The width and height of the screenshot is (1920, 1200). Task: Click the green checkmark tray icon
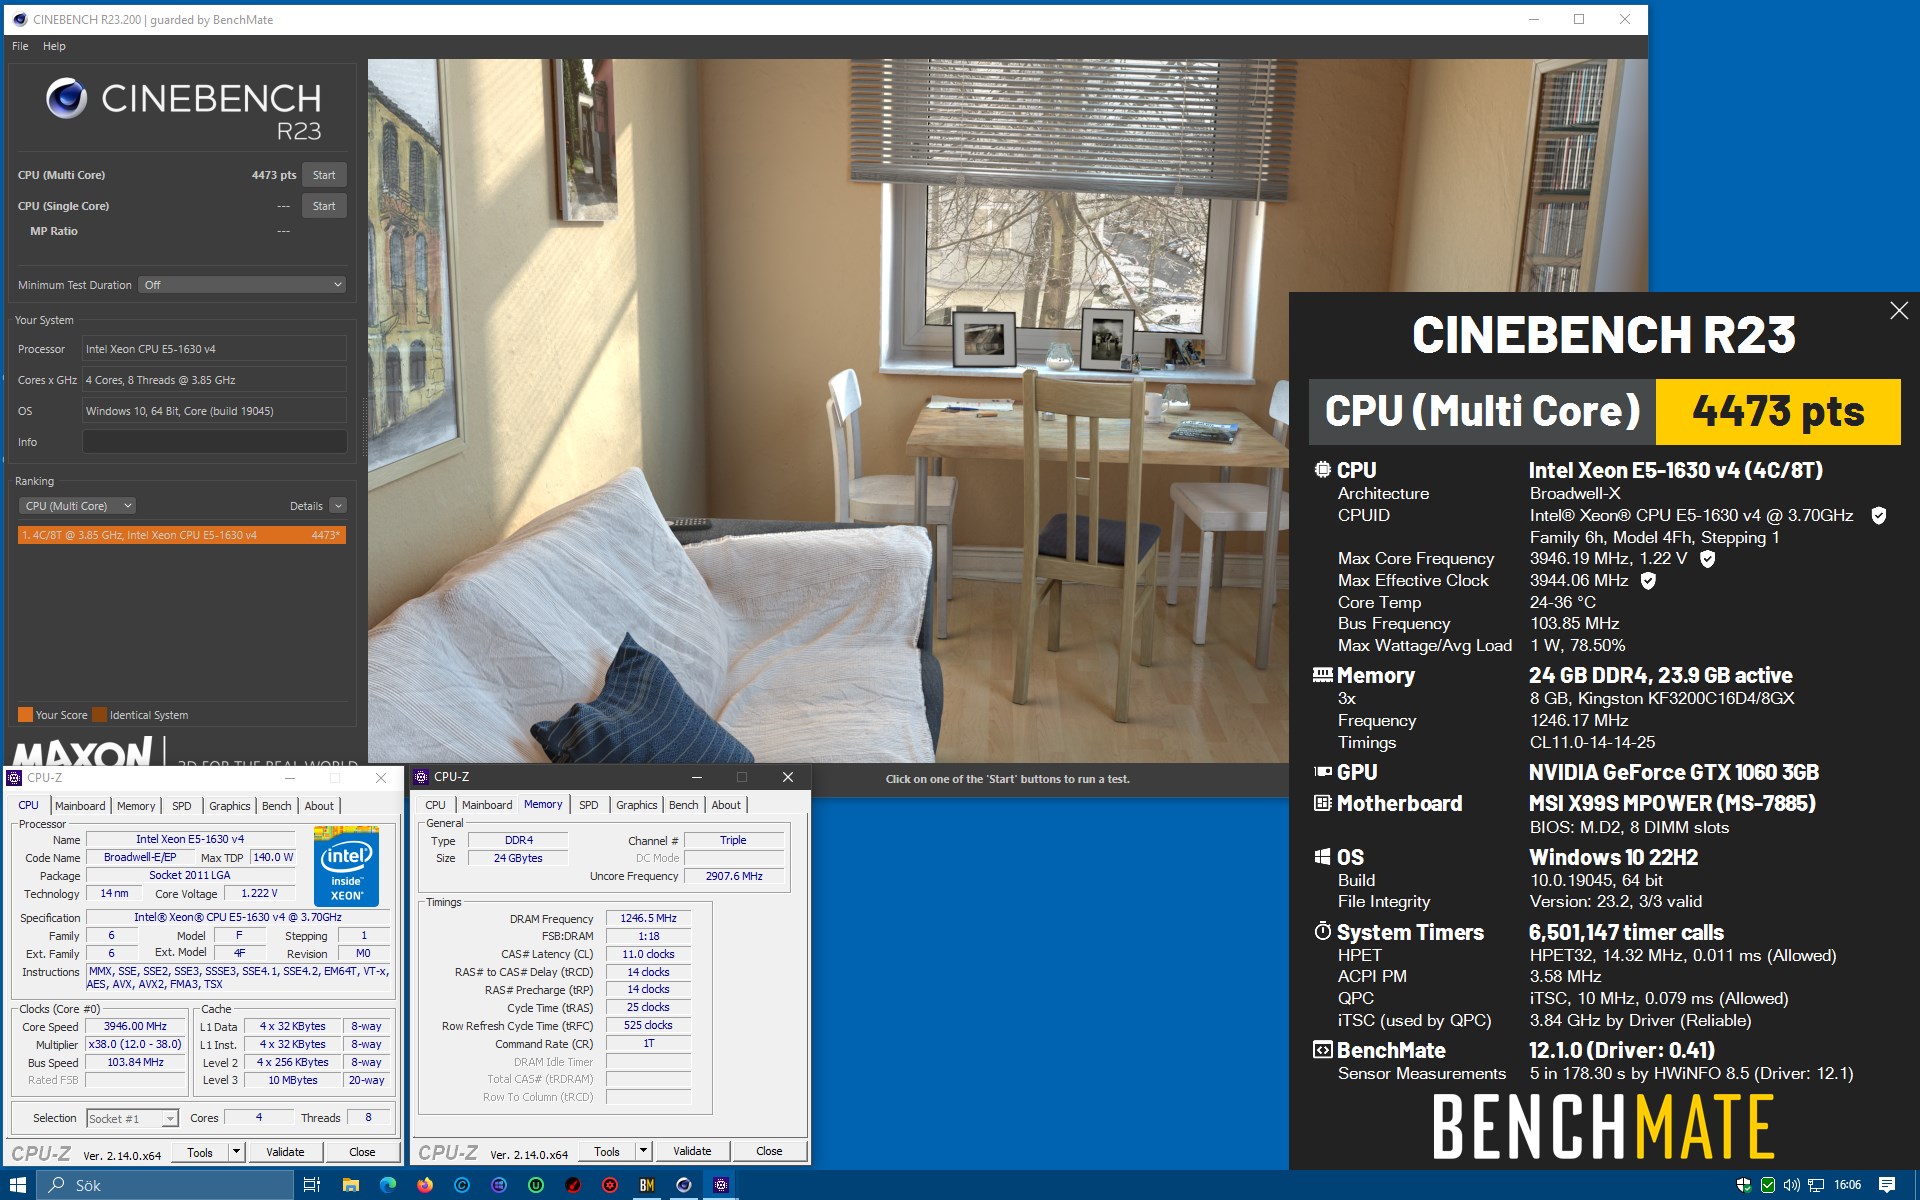(1768, 1185)
